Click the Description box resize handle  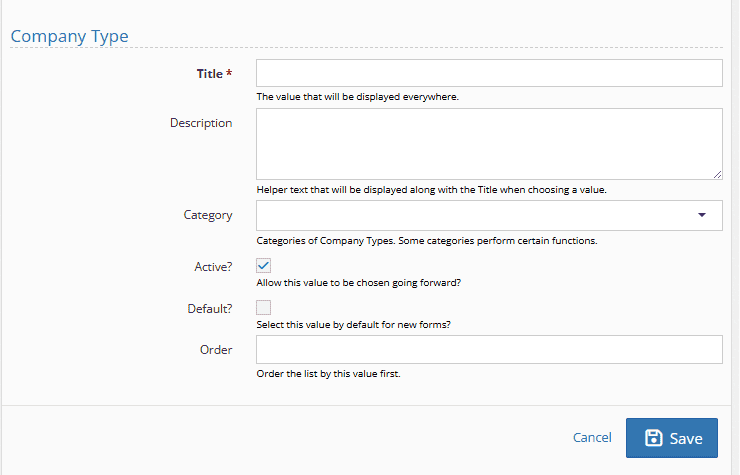pos(717,174)
